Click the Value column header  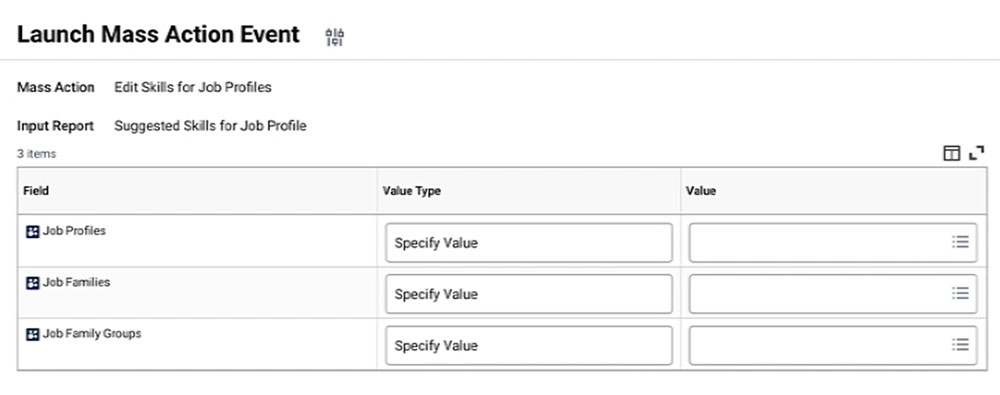tap(701, 191)
